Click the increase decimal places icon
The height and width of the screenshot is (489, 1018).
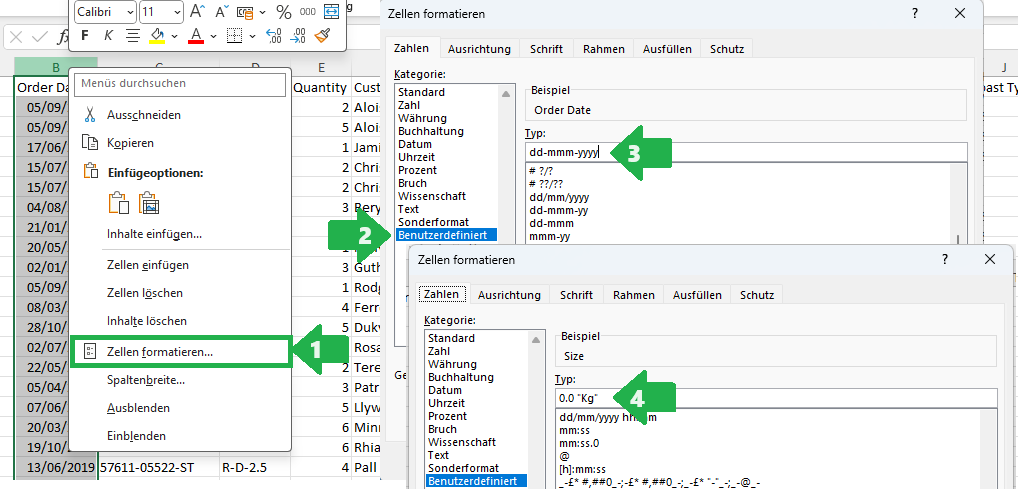[x=273, y=35]
